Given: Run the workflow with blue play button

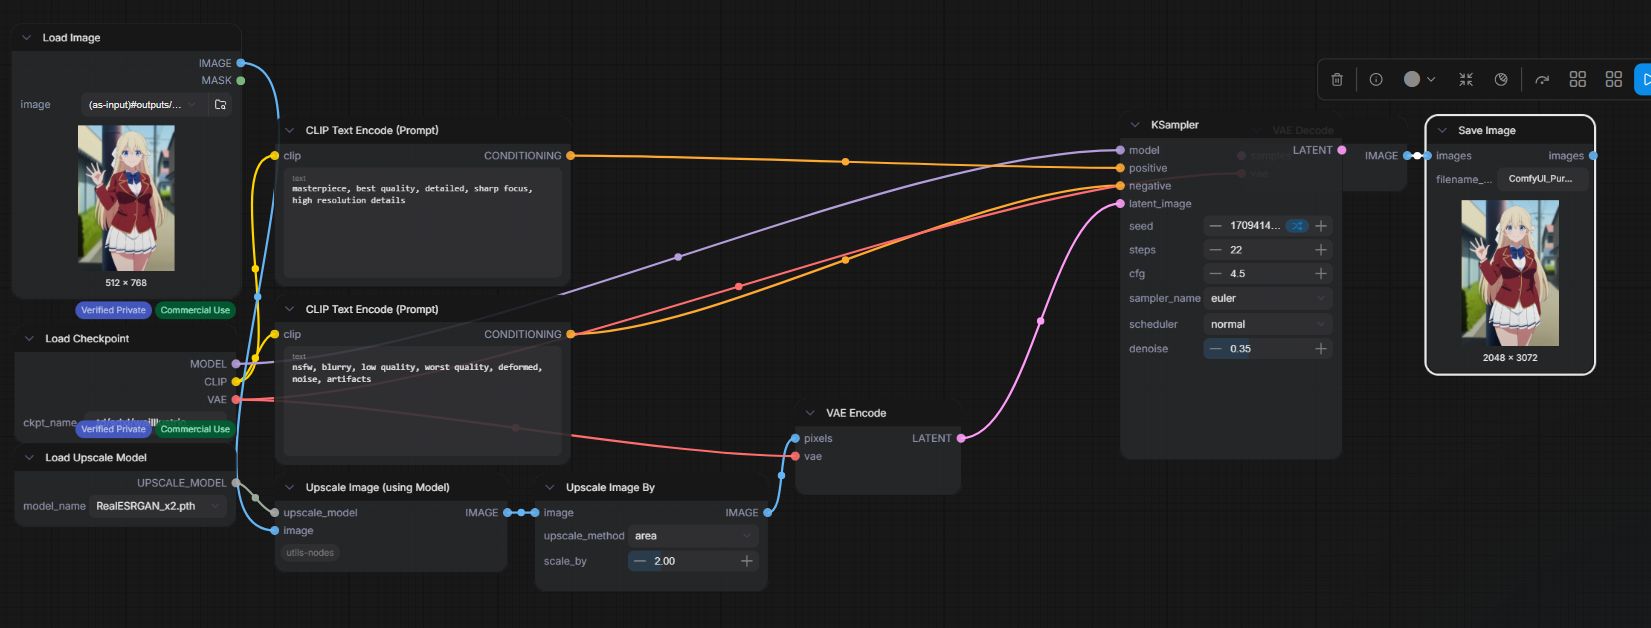Looking at the screenshot, I should (x=1643, y=79).
